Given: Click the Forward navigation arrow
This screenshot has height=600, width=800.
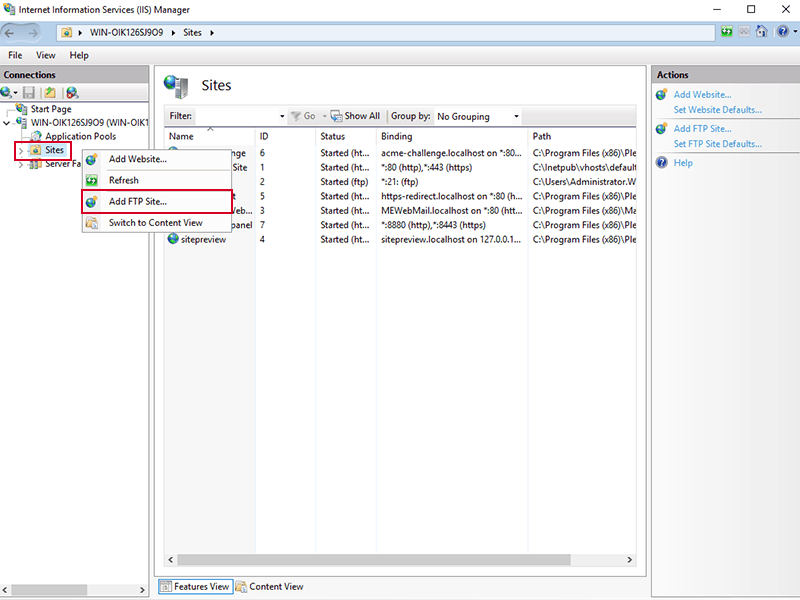Looking at the screenshot, I should [x=33, y=33].
